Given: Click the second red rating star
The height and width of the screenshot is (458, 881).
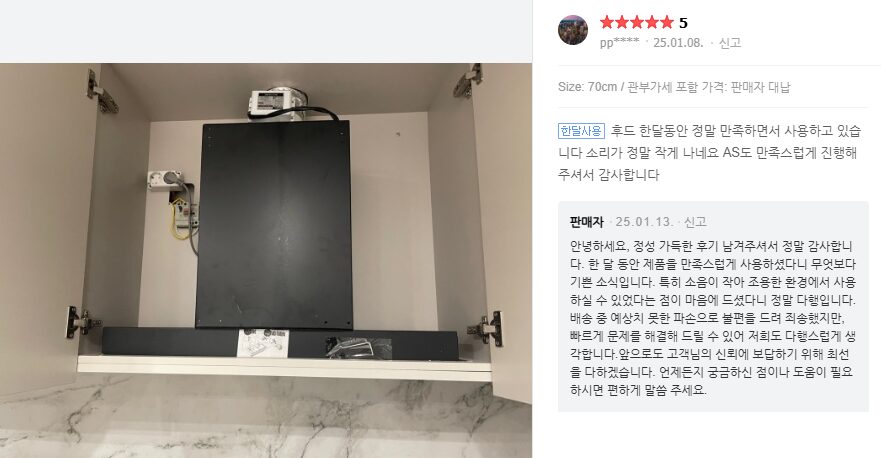Looking at the screenshot, I should point(622,22).
